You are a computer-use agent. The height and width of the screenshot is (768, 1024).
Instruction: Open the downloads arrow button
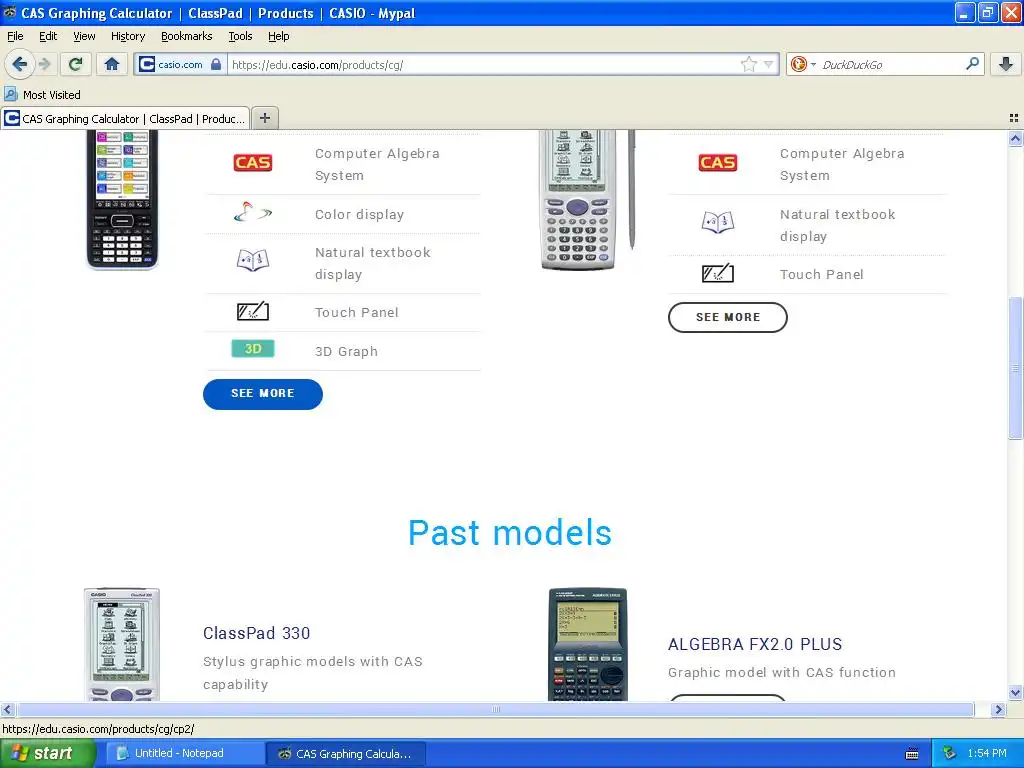1006,64
